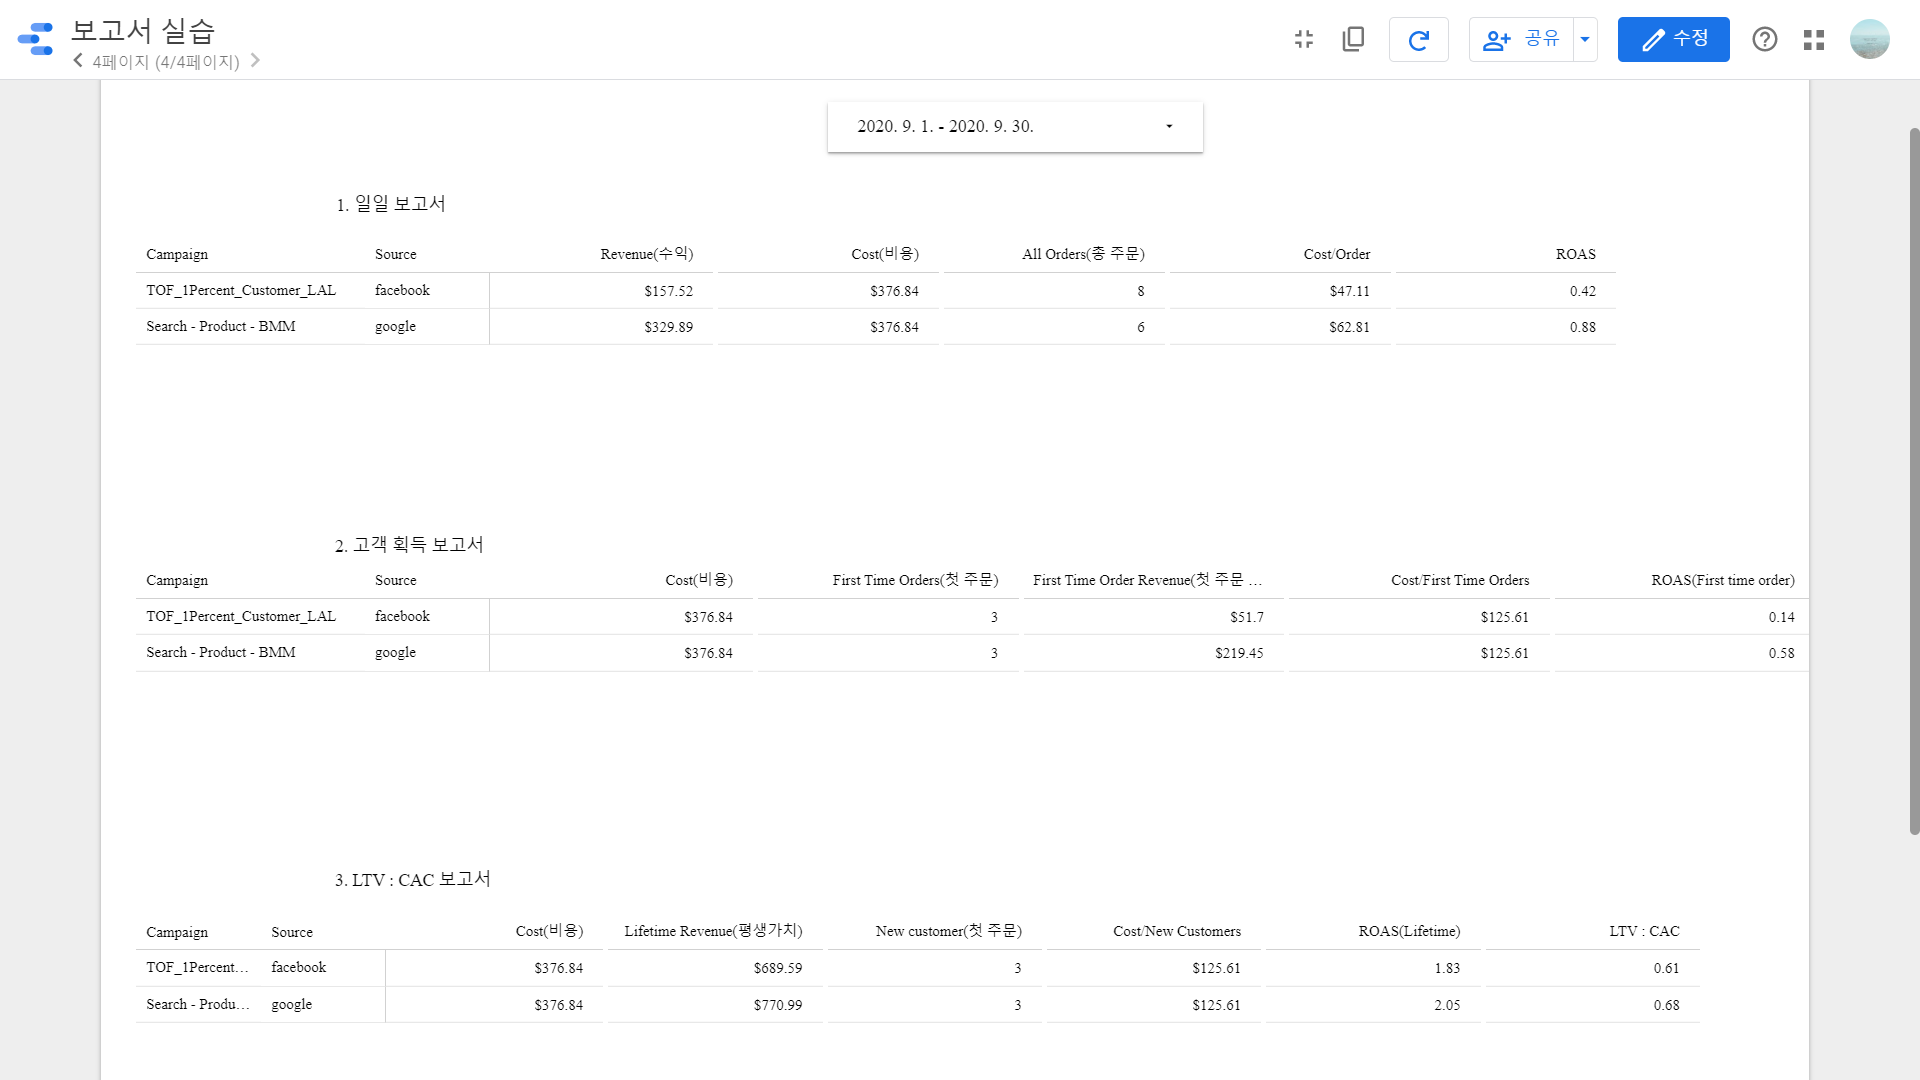Click the LTV : CAC column header
Image resolution: width=1920 pixels, height=1080 pixels.
tap(1643, 931)
